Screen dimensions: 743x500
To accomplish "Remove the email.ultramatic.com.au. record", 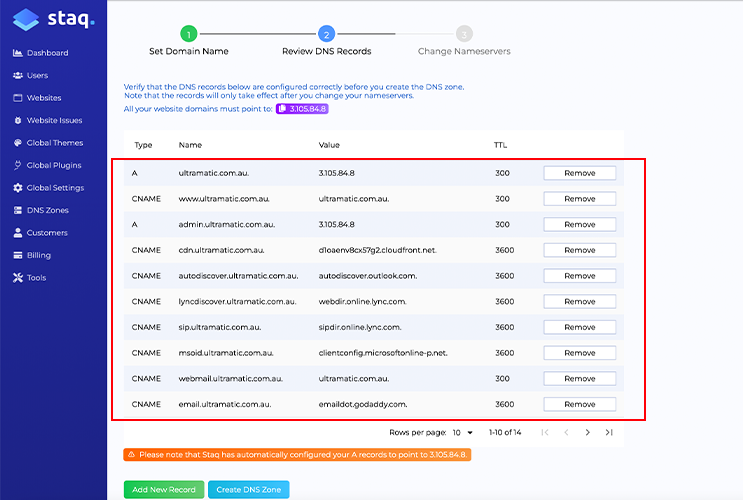I will tap(580, 404).
